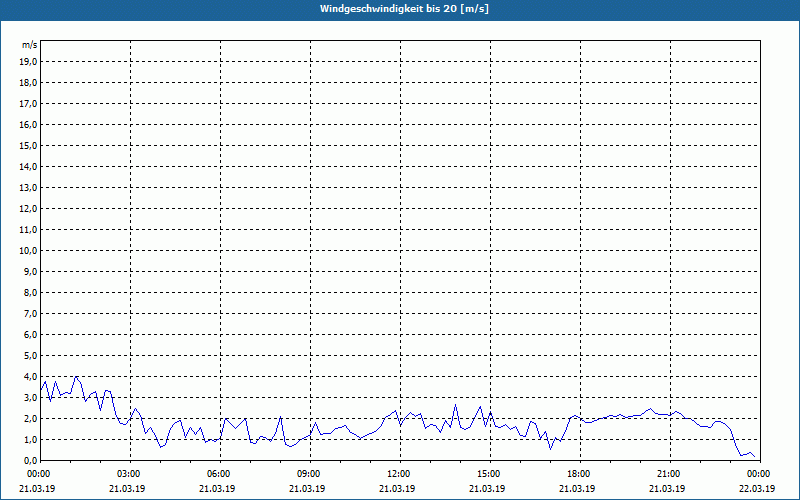
Task: Click the 18:00 time axis label
Action: (x=581, y=474)
